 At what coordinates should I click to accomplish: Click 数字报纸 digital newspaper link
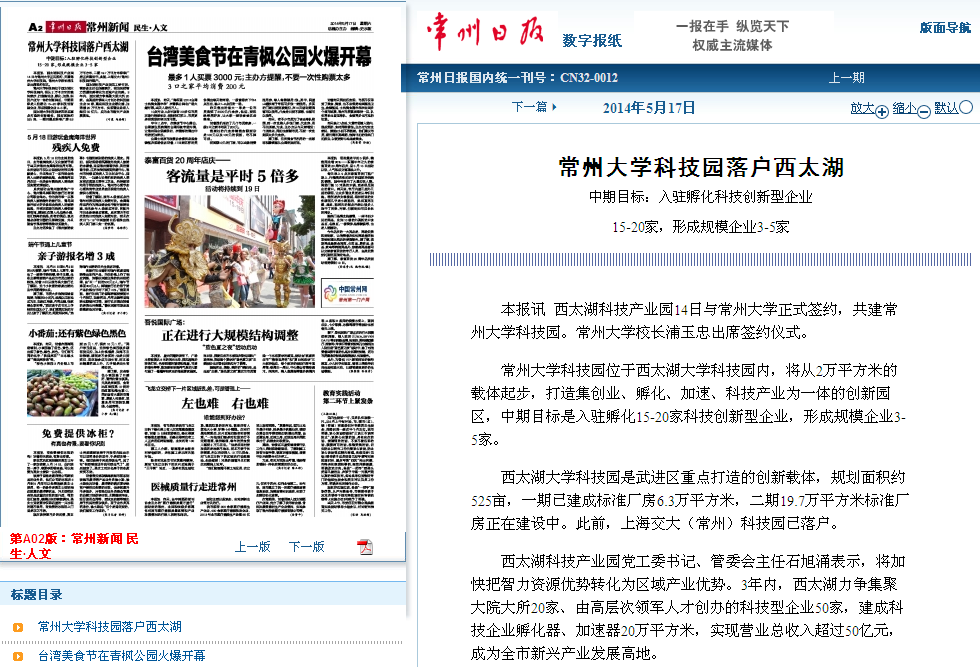click(x=592, y=40)
